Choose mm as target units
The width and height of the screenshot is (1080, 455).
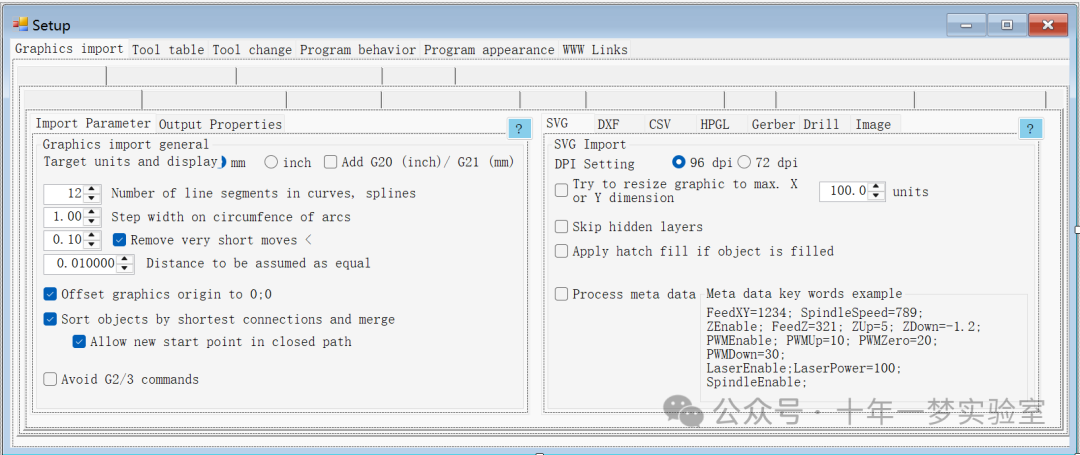231,162
